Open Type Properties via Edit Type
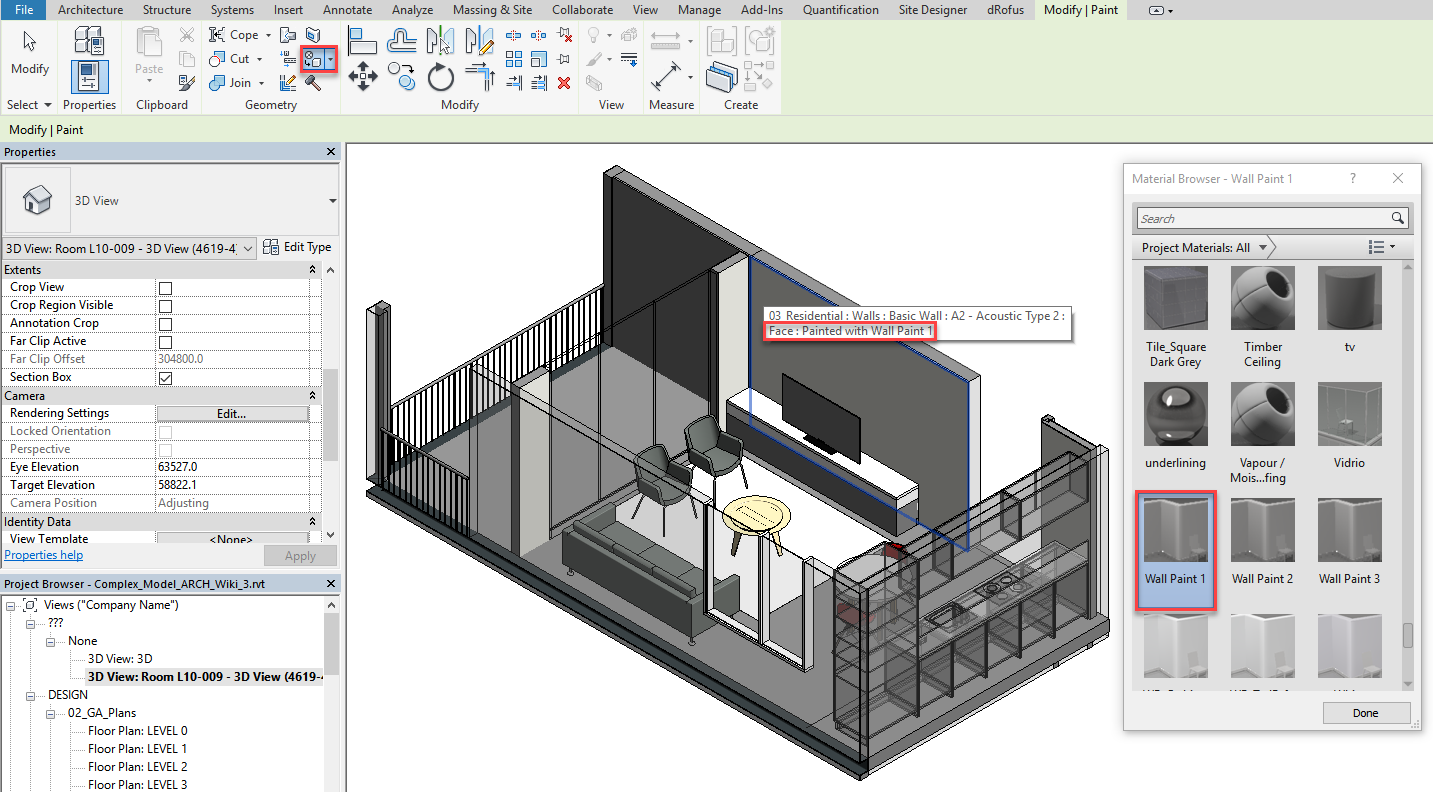 point(297,247)
